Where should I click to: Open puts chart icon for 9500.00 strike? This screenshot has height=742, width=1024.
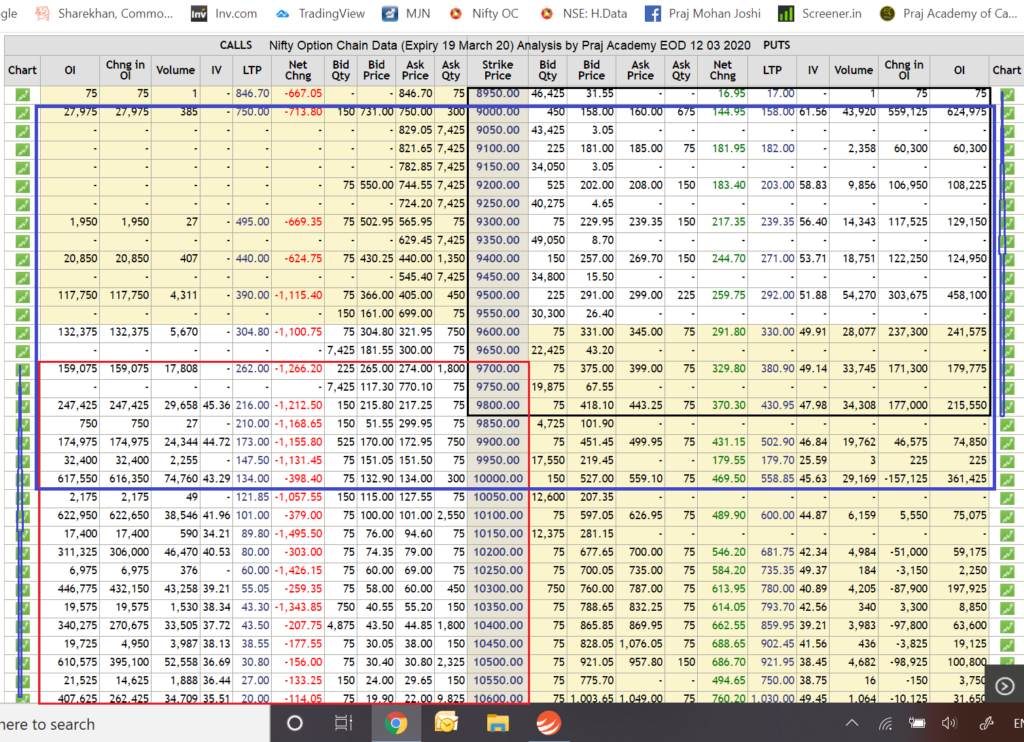[1007, 296]
